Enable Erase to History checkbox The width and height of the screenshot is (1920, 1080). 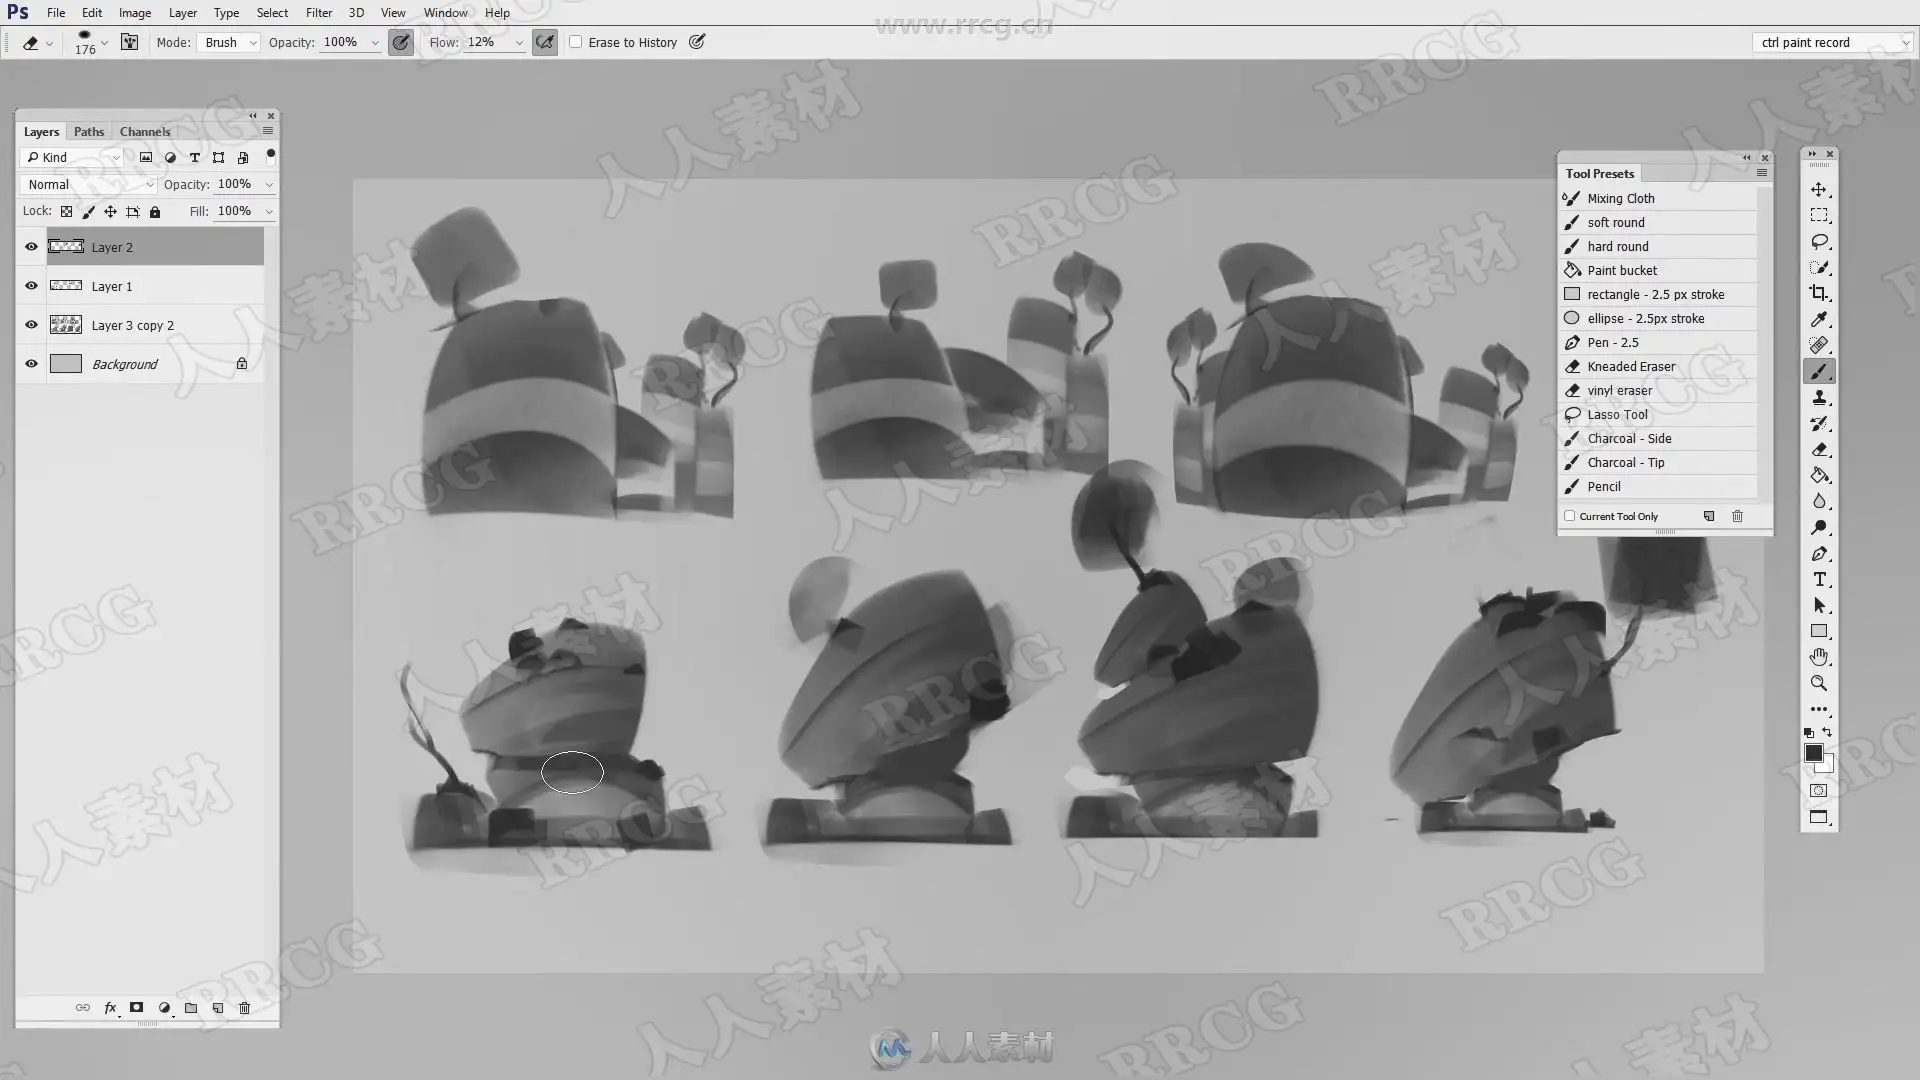click(576, 42)
